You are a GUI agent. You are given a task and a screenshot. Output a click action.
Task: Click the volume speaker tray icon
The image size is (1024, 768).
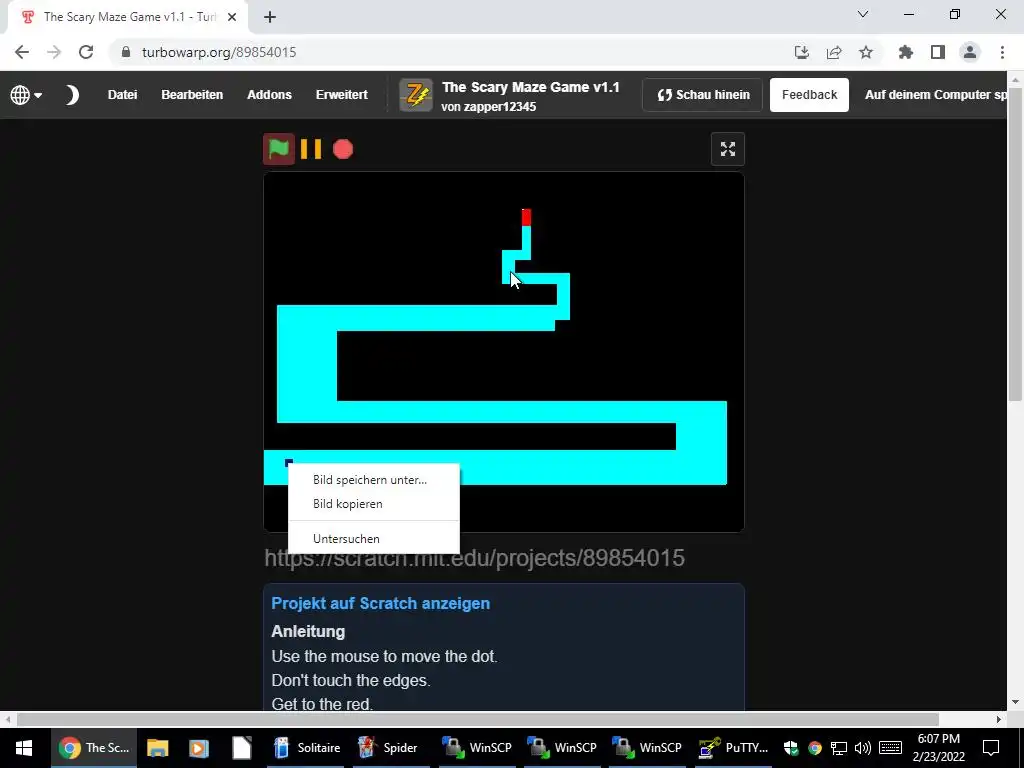click(x=863, y=748)
